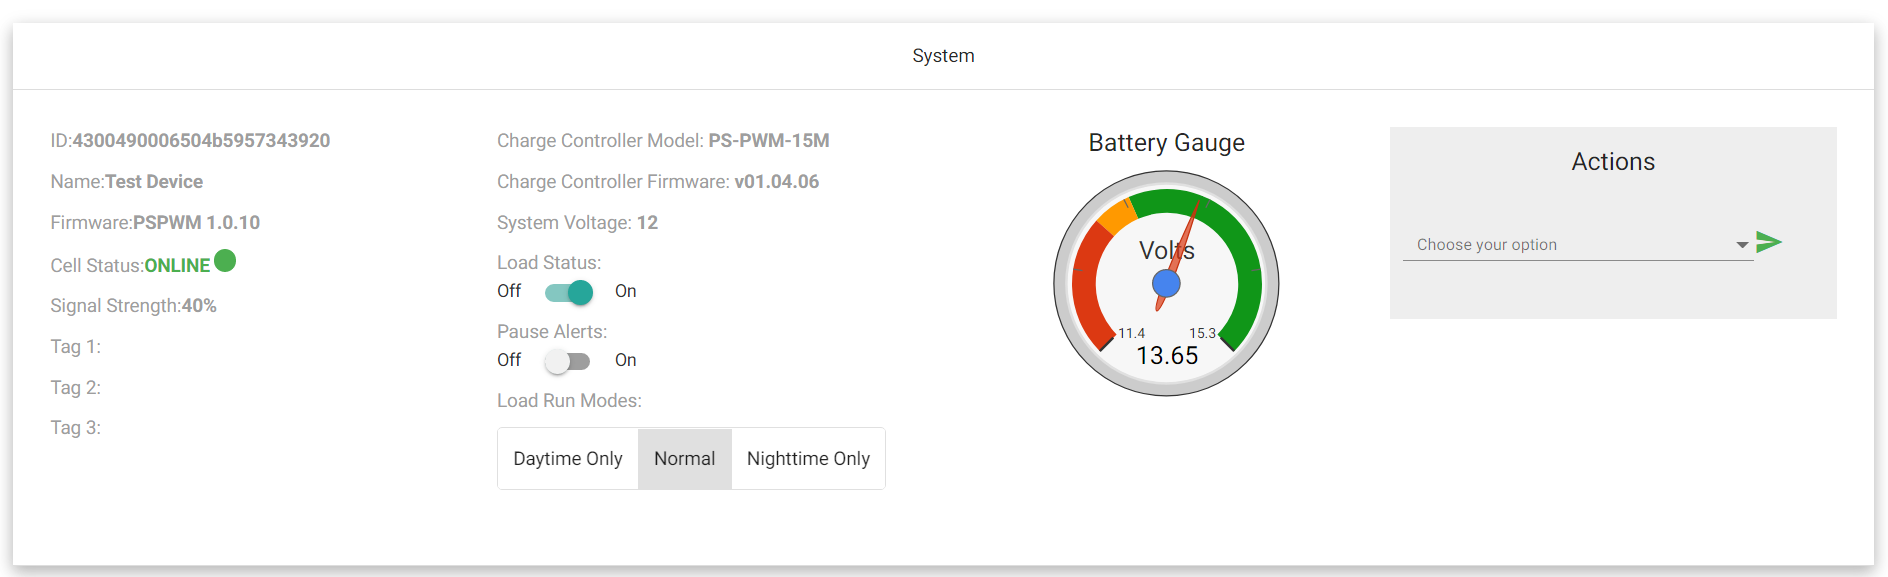Select the Nighttime Only load run mode
1888x577 pixels.
[808, 459]
